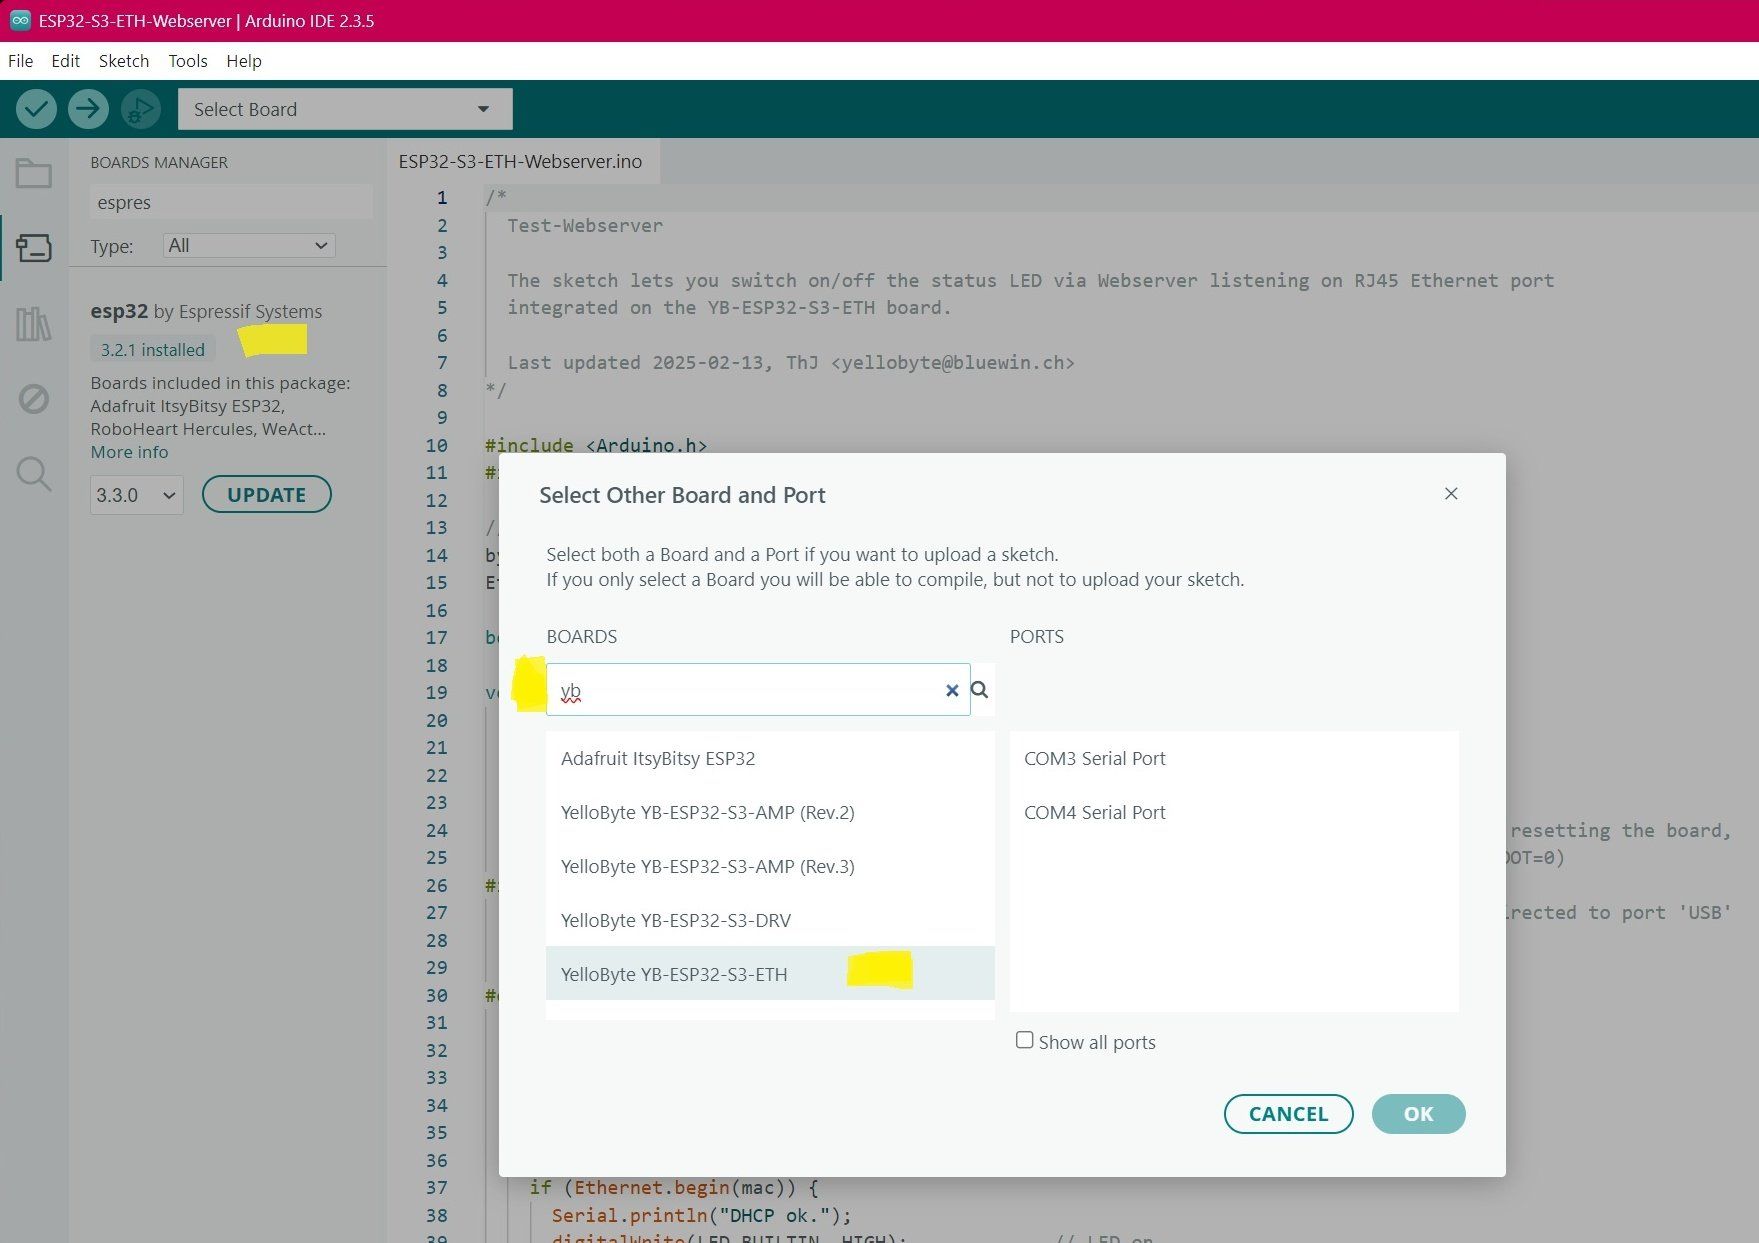
Task: Select COM3 Serial Port
Action: click(1234, 758)
